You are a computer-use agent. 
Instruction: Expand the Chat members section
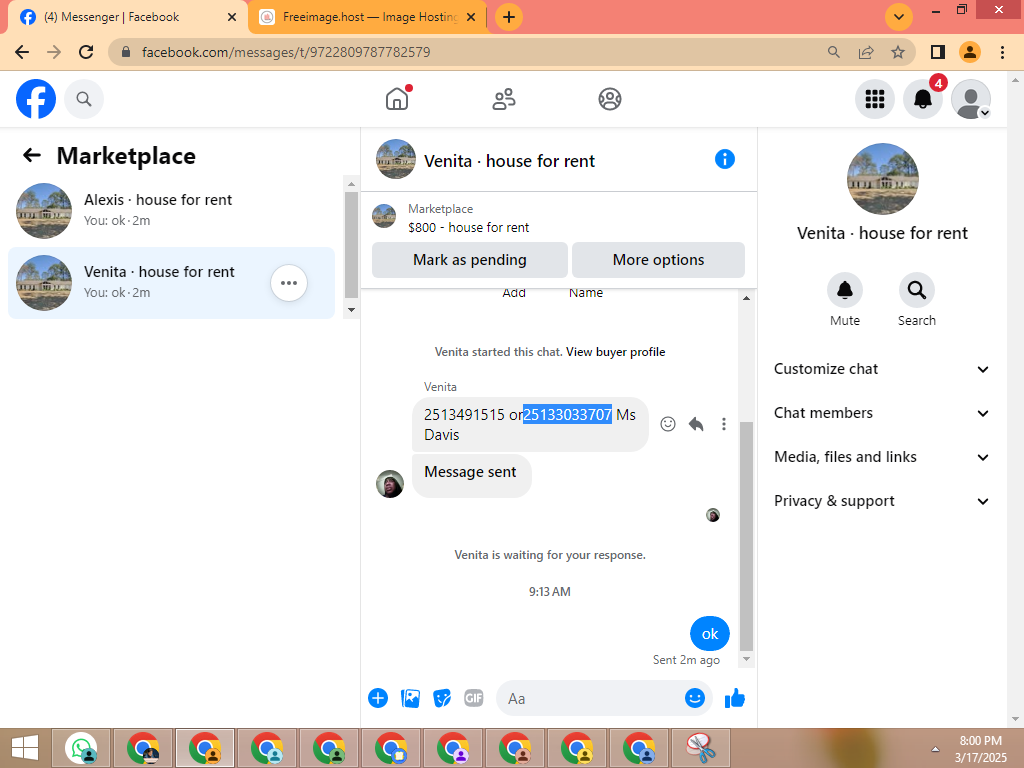click(x=882, y=413)
